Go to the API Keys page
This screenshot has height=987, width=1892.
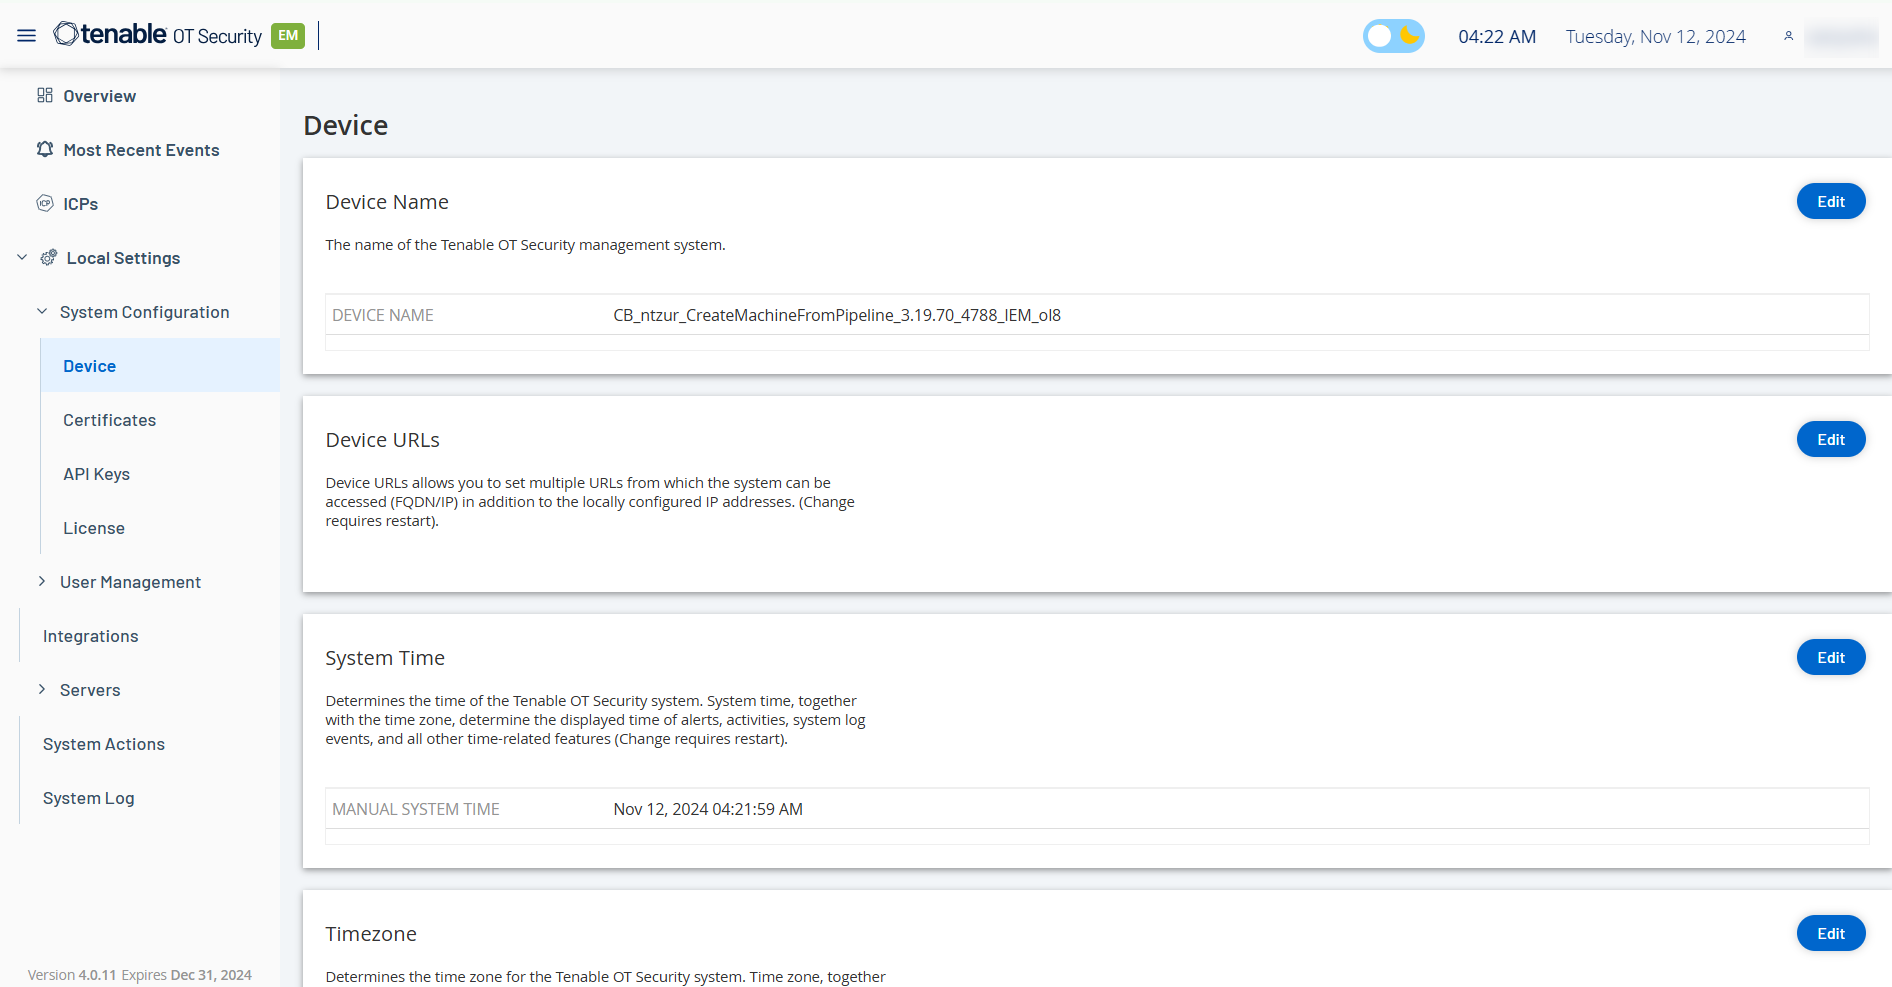pyautogui.click(x=97, y=474)
